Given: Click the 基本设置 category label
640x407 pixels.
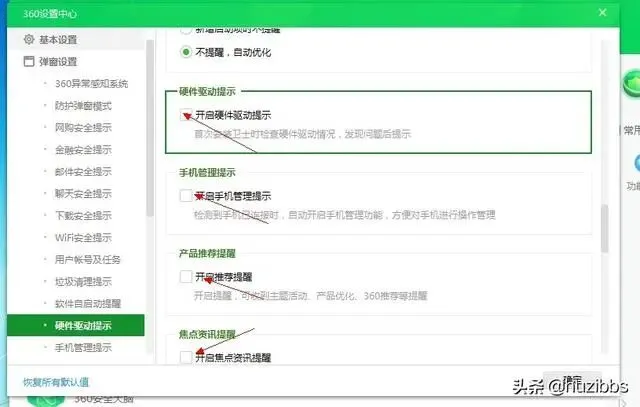Looking at the screenshot, I should click(58, 40).
